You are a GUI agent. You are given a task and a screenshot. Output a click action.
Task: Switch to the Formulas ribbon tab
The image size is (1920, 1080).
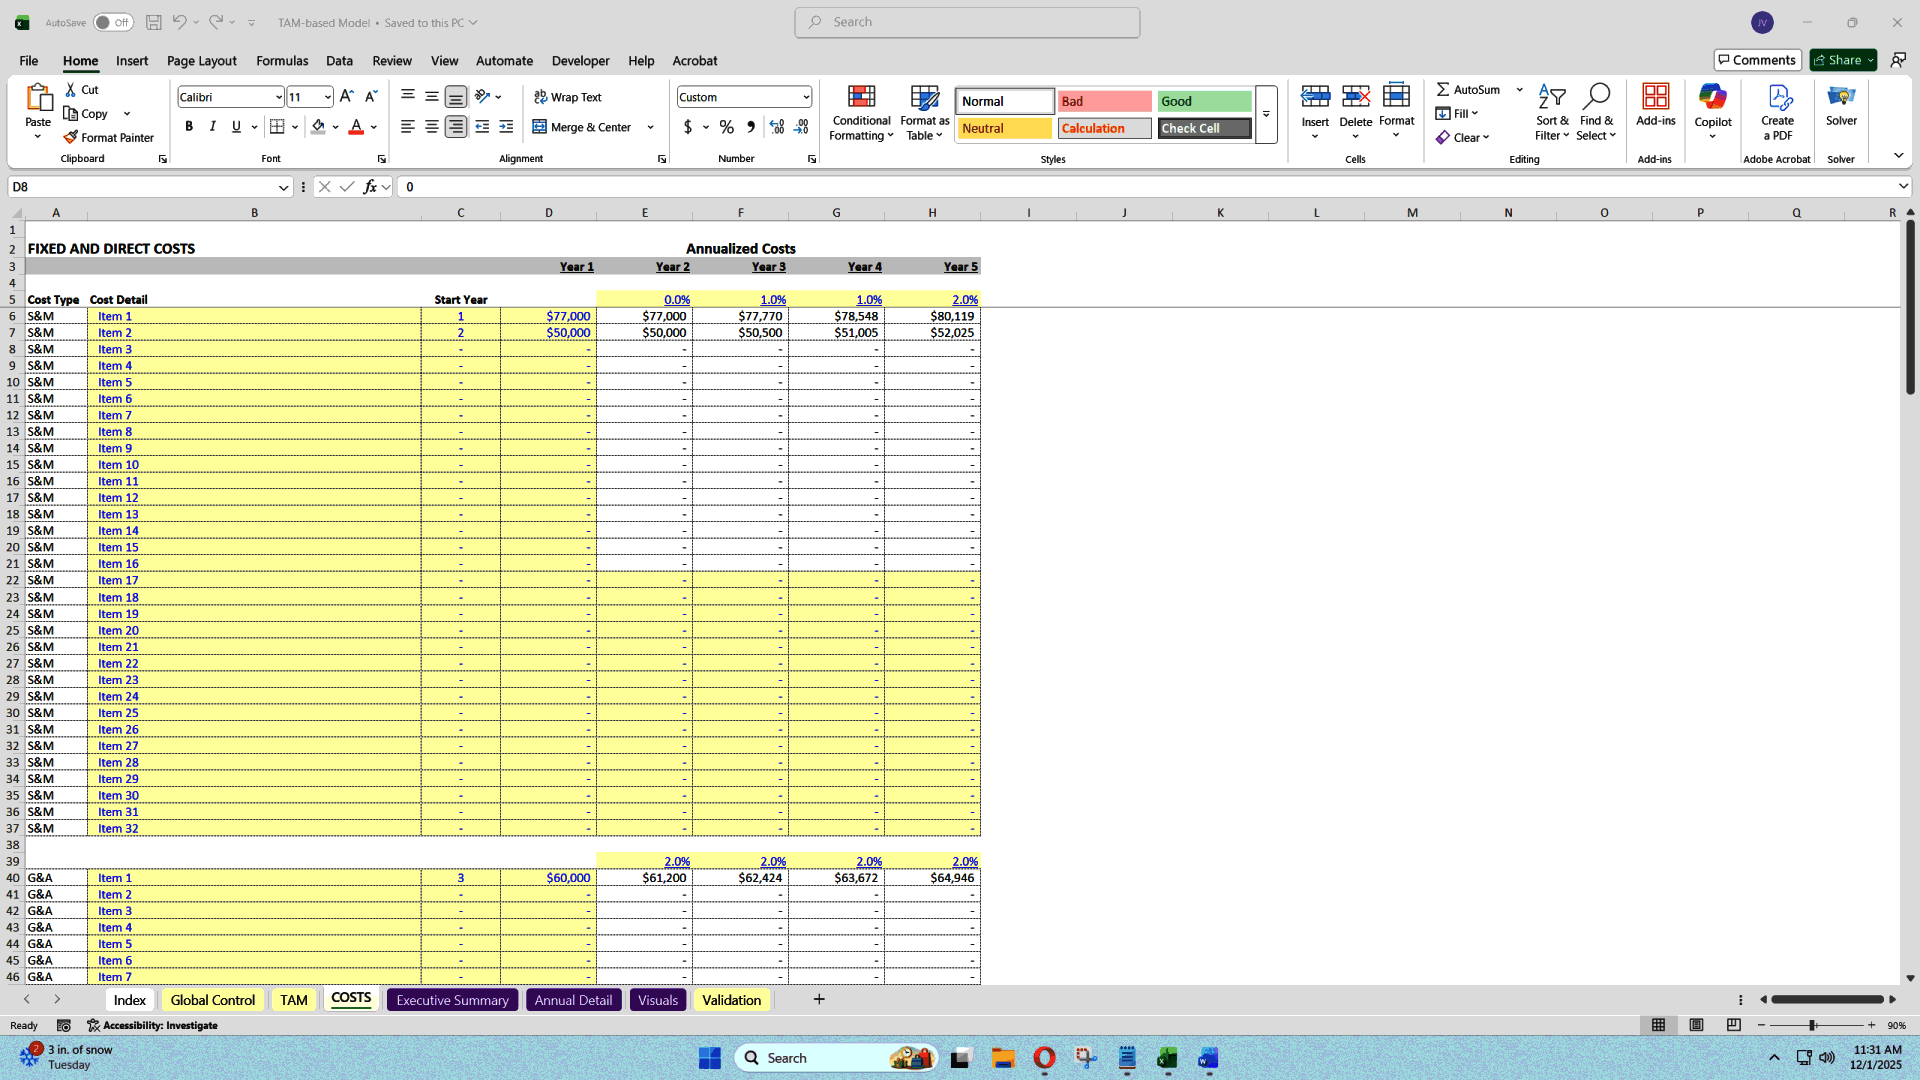[x=282, y=61]
